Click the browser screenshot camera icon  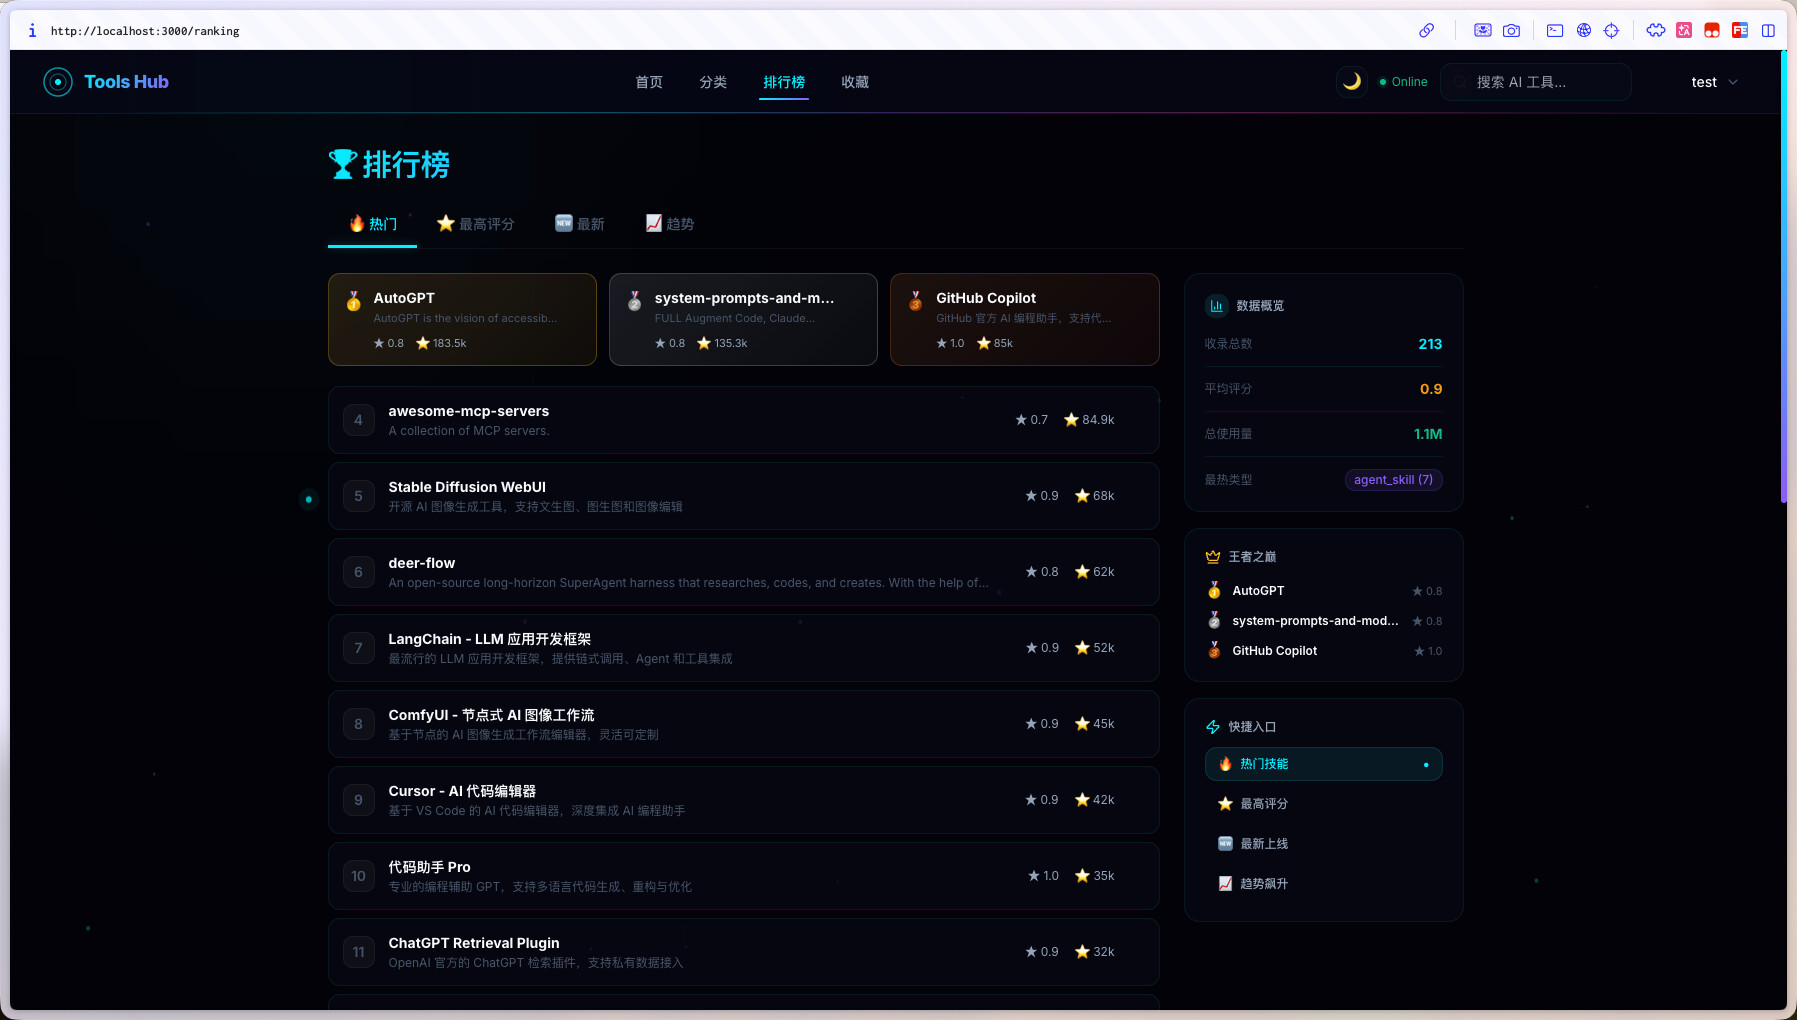click(1511, 31)
